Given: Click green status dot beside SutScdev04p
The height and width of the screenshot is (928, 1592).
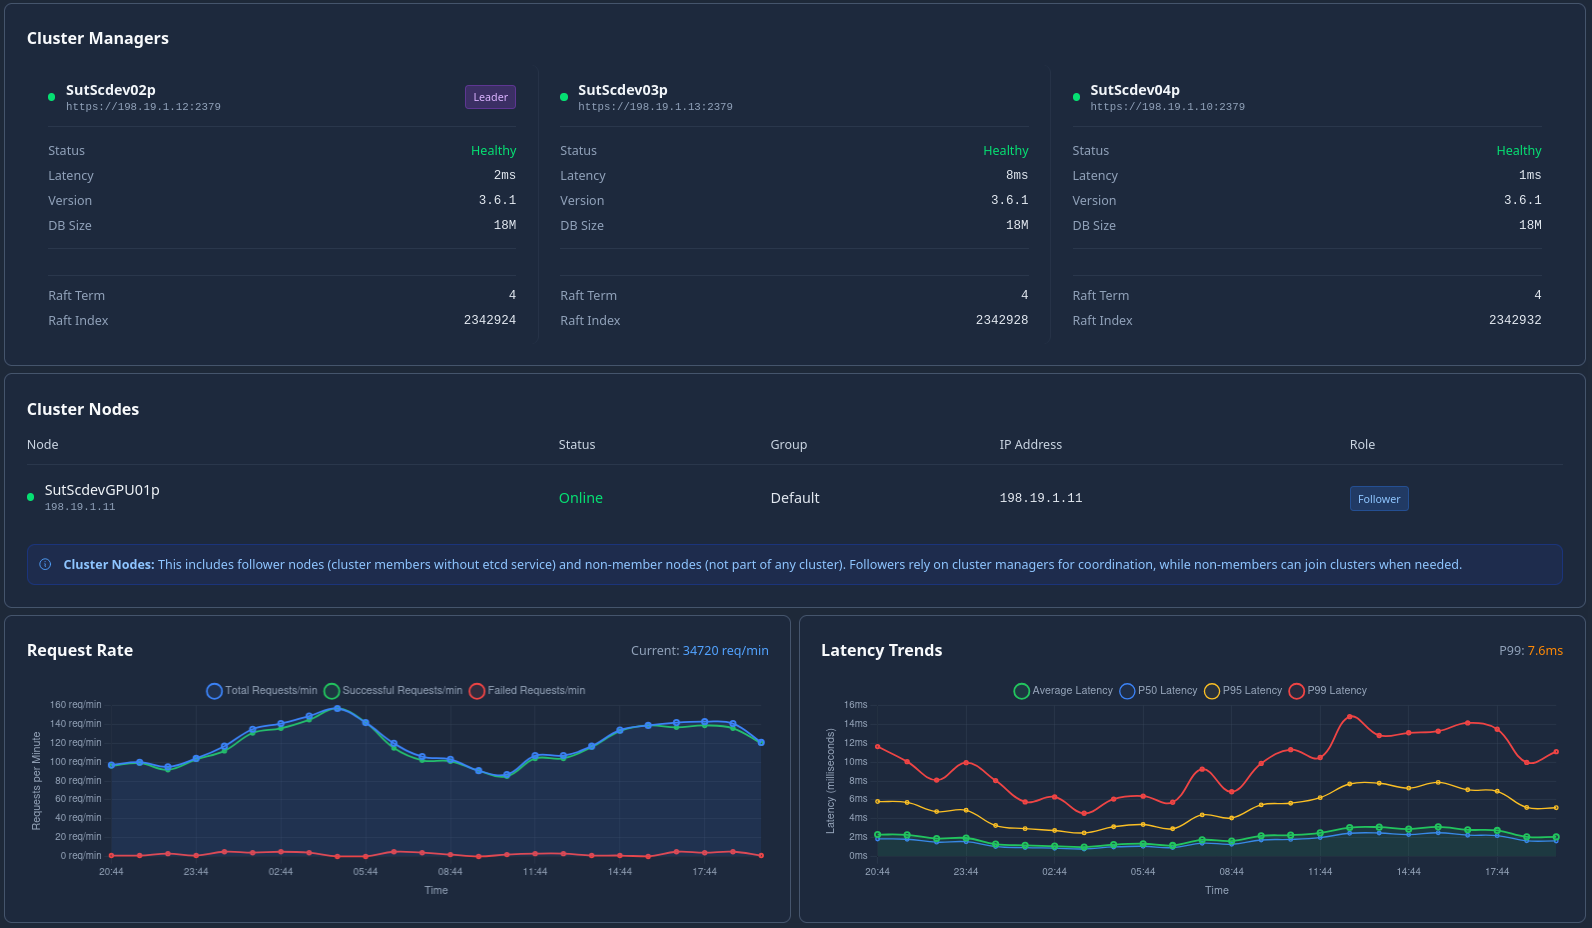Looking at the screenshot, I should (1076, 97).
